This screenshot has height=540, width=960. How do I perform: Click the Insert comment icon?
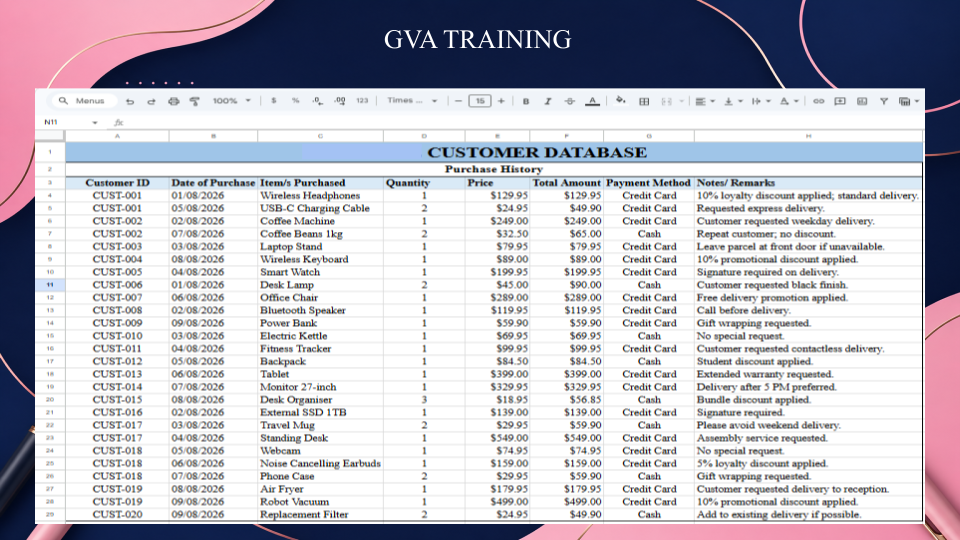pyautogui.click(x=840, y=101)
